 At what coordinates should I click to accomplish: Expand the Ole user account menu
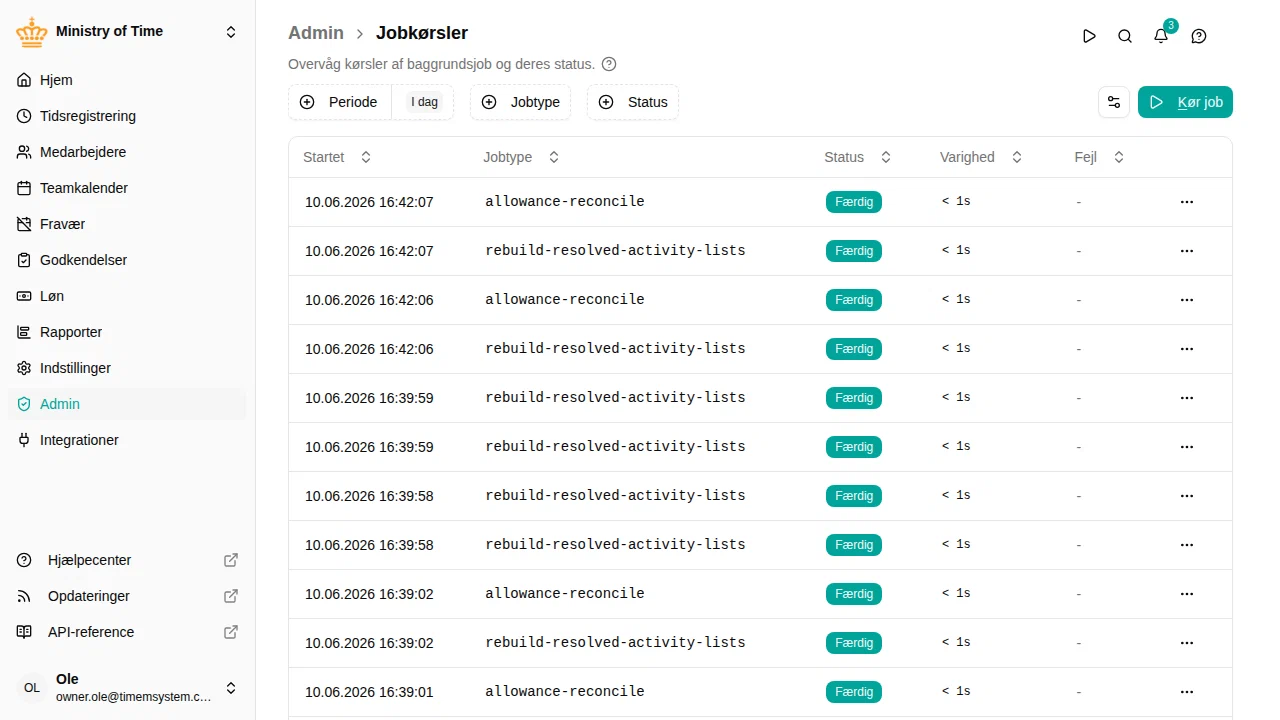tap(231, 688)
